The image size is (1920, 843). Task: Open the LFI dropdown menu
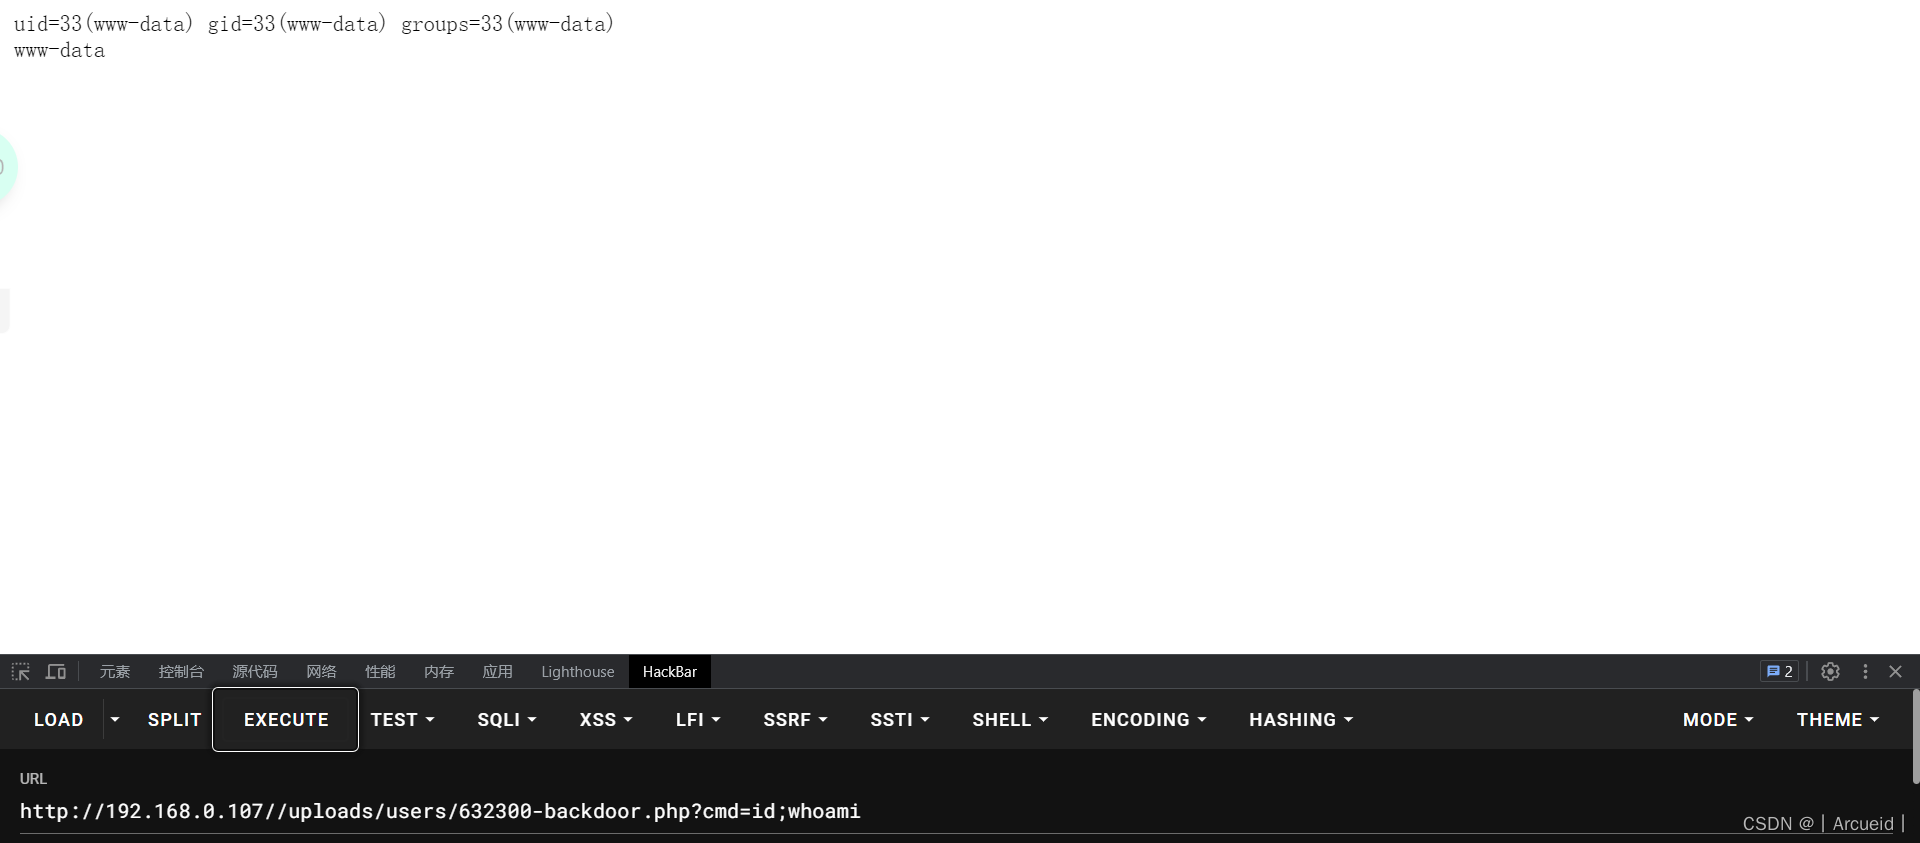(698, 720)
